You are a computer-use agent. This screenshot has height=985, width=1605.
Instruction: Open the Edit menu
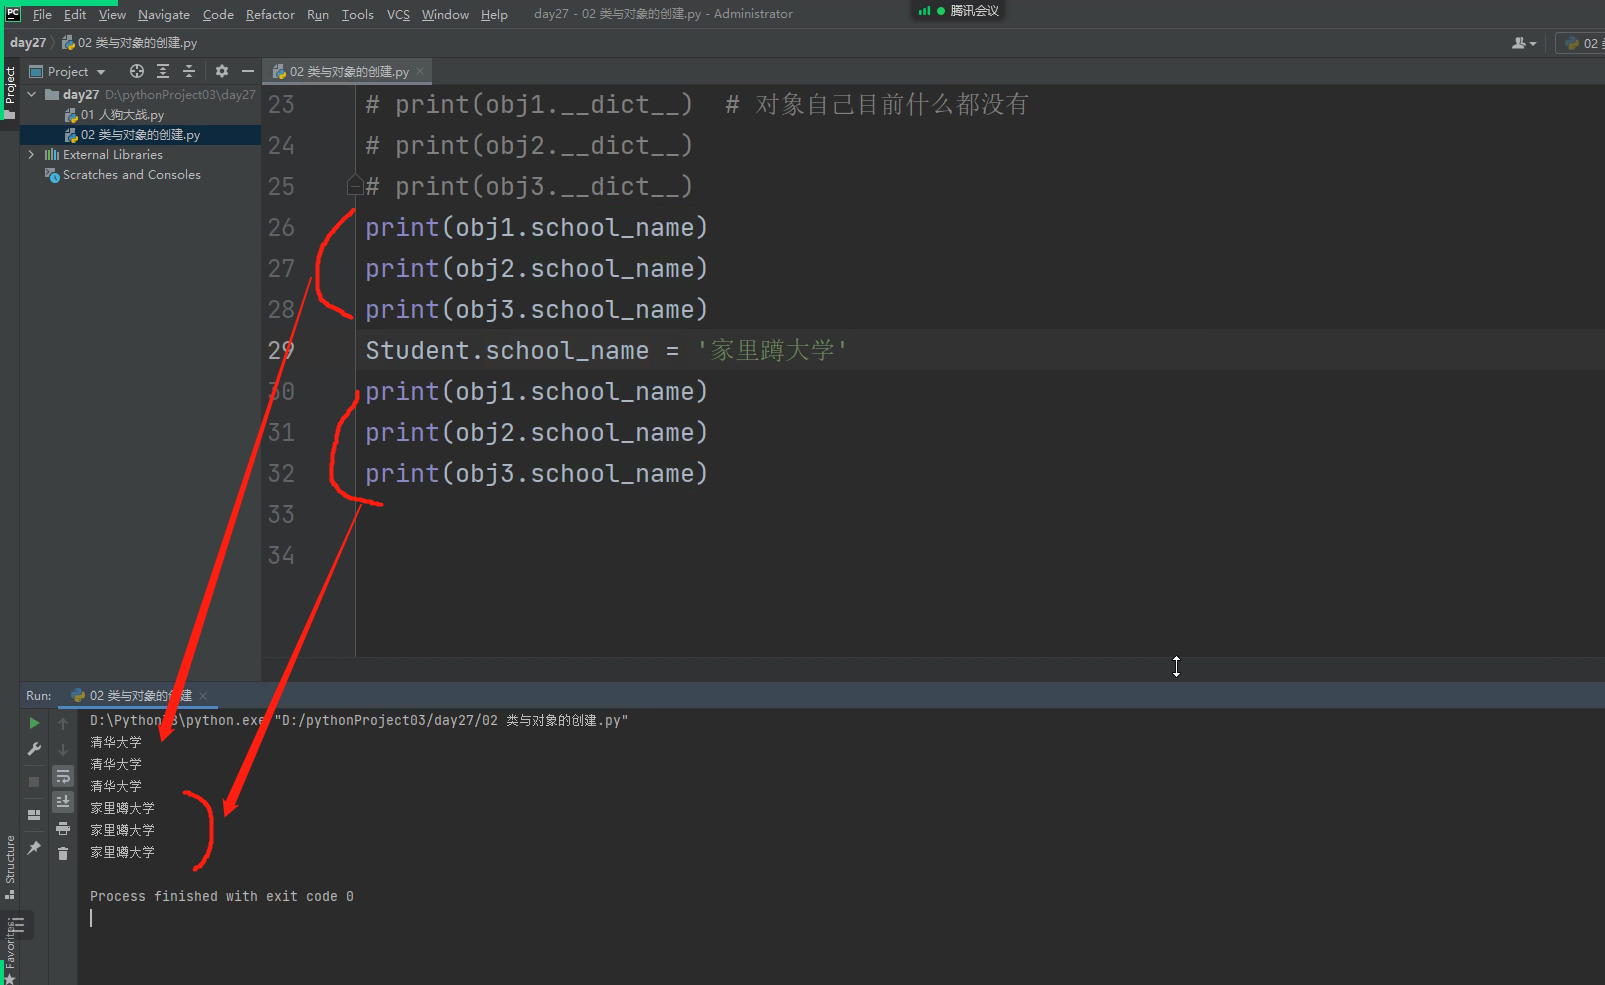[75, 14]
